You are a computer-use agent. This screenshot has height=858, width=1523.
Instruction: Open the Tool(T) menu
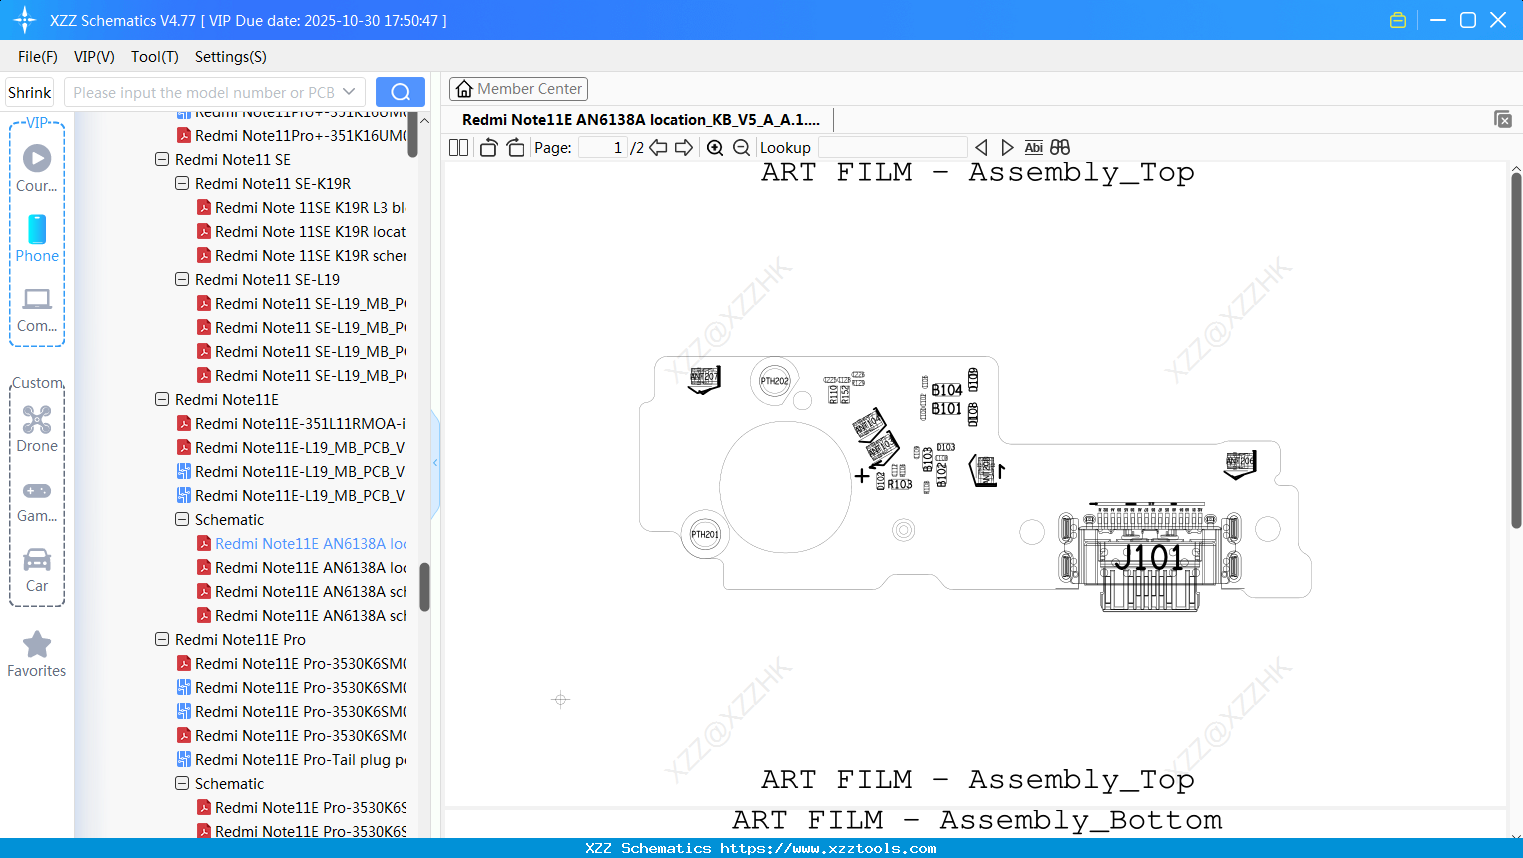coord(154,57)
